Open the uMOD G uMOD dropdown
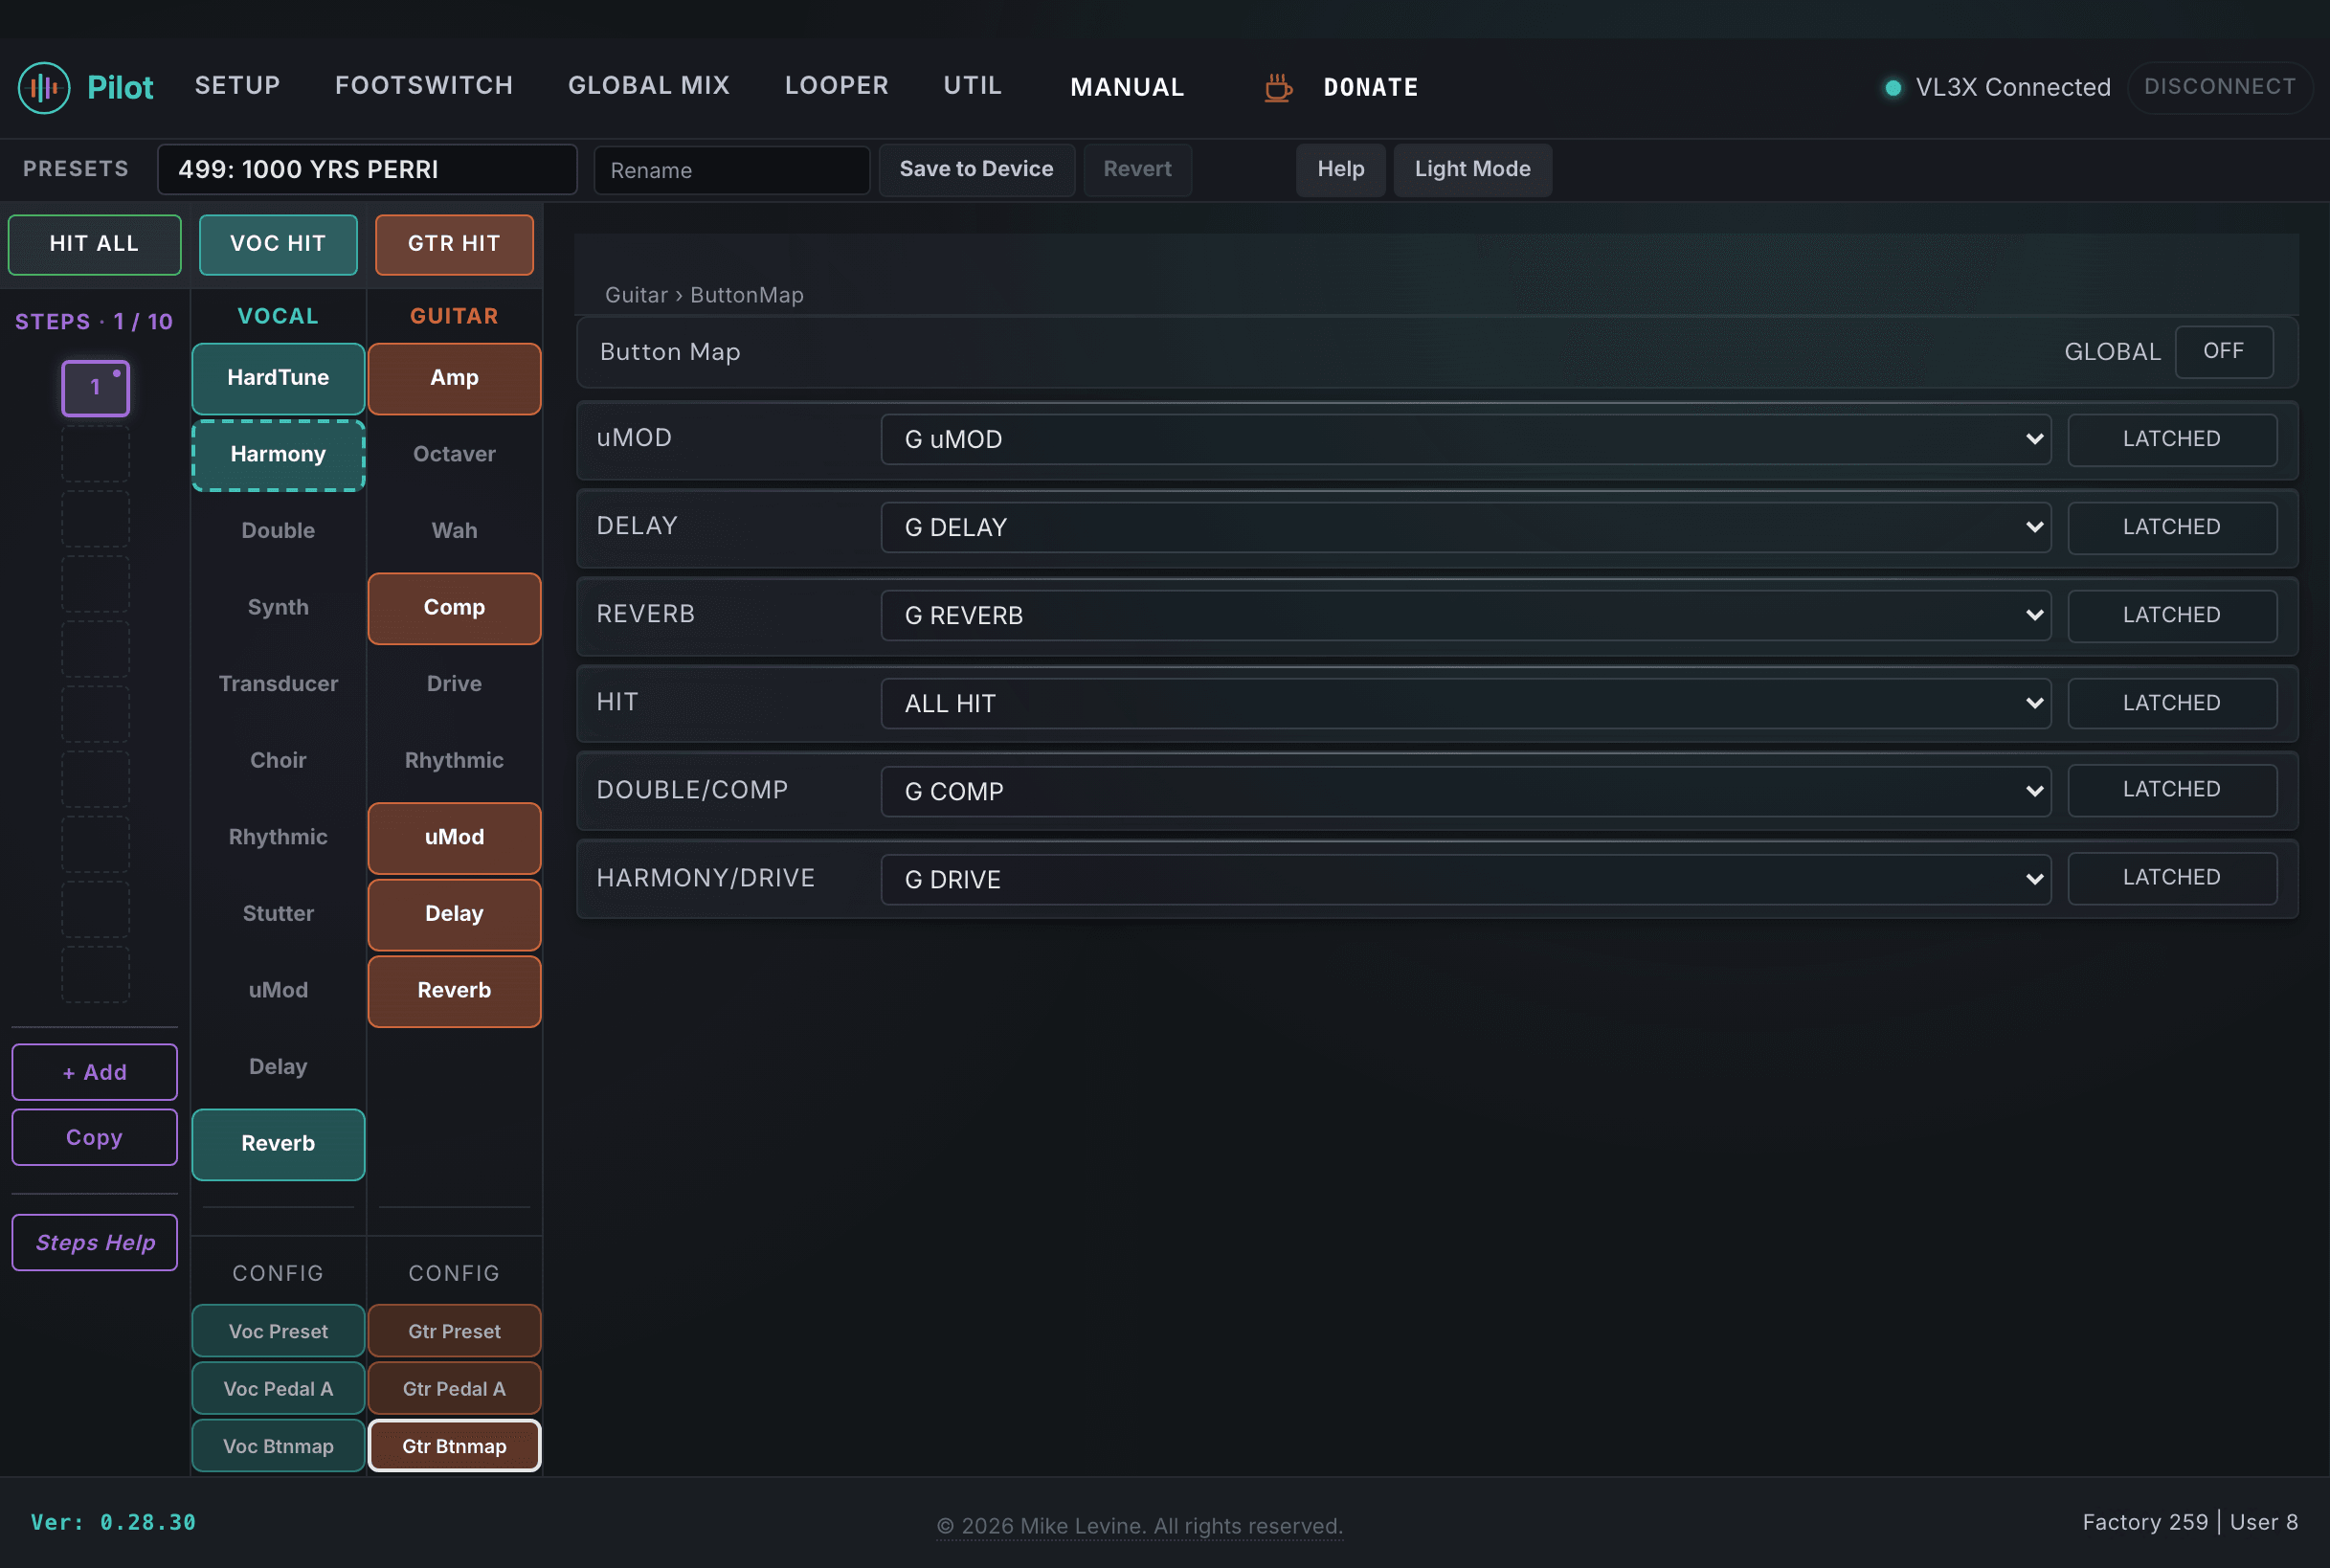 coord(1465,440)
